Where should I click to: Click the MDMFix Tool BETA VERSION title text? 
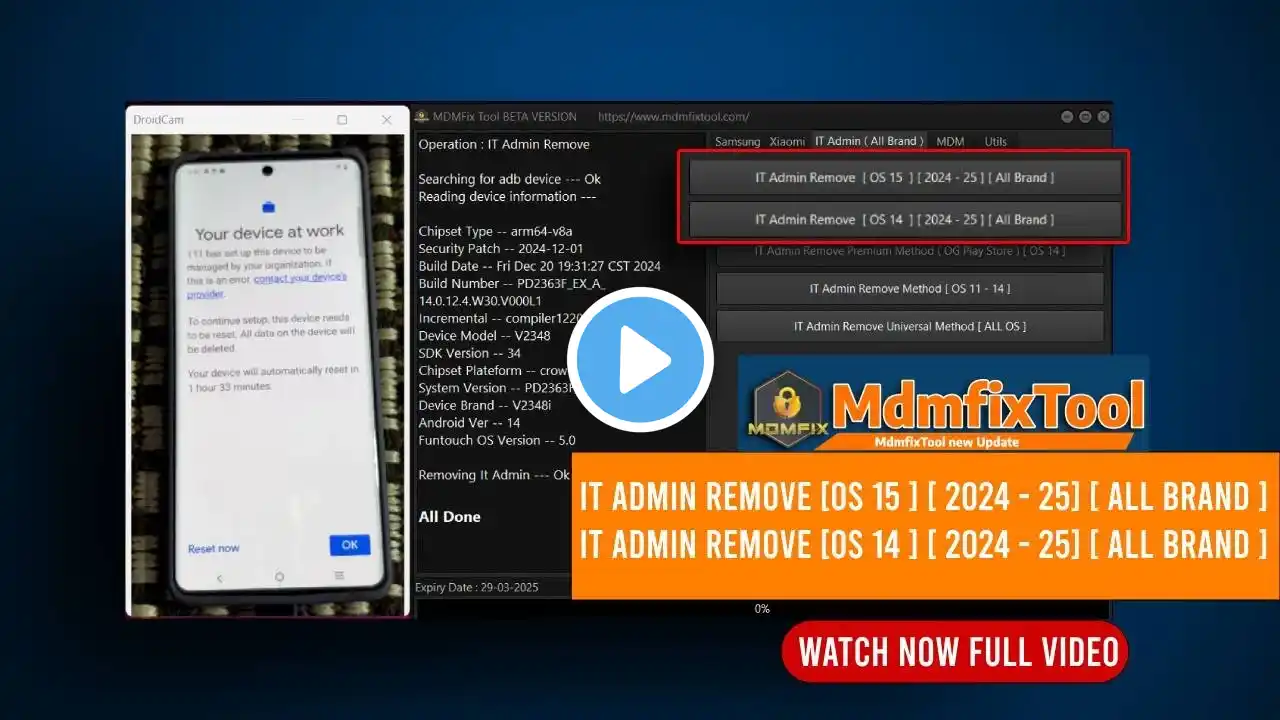point(505,117)
